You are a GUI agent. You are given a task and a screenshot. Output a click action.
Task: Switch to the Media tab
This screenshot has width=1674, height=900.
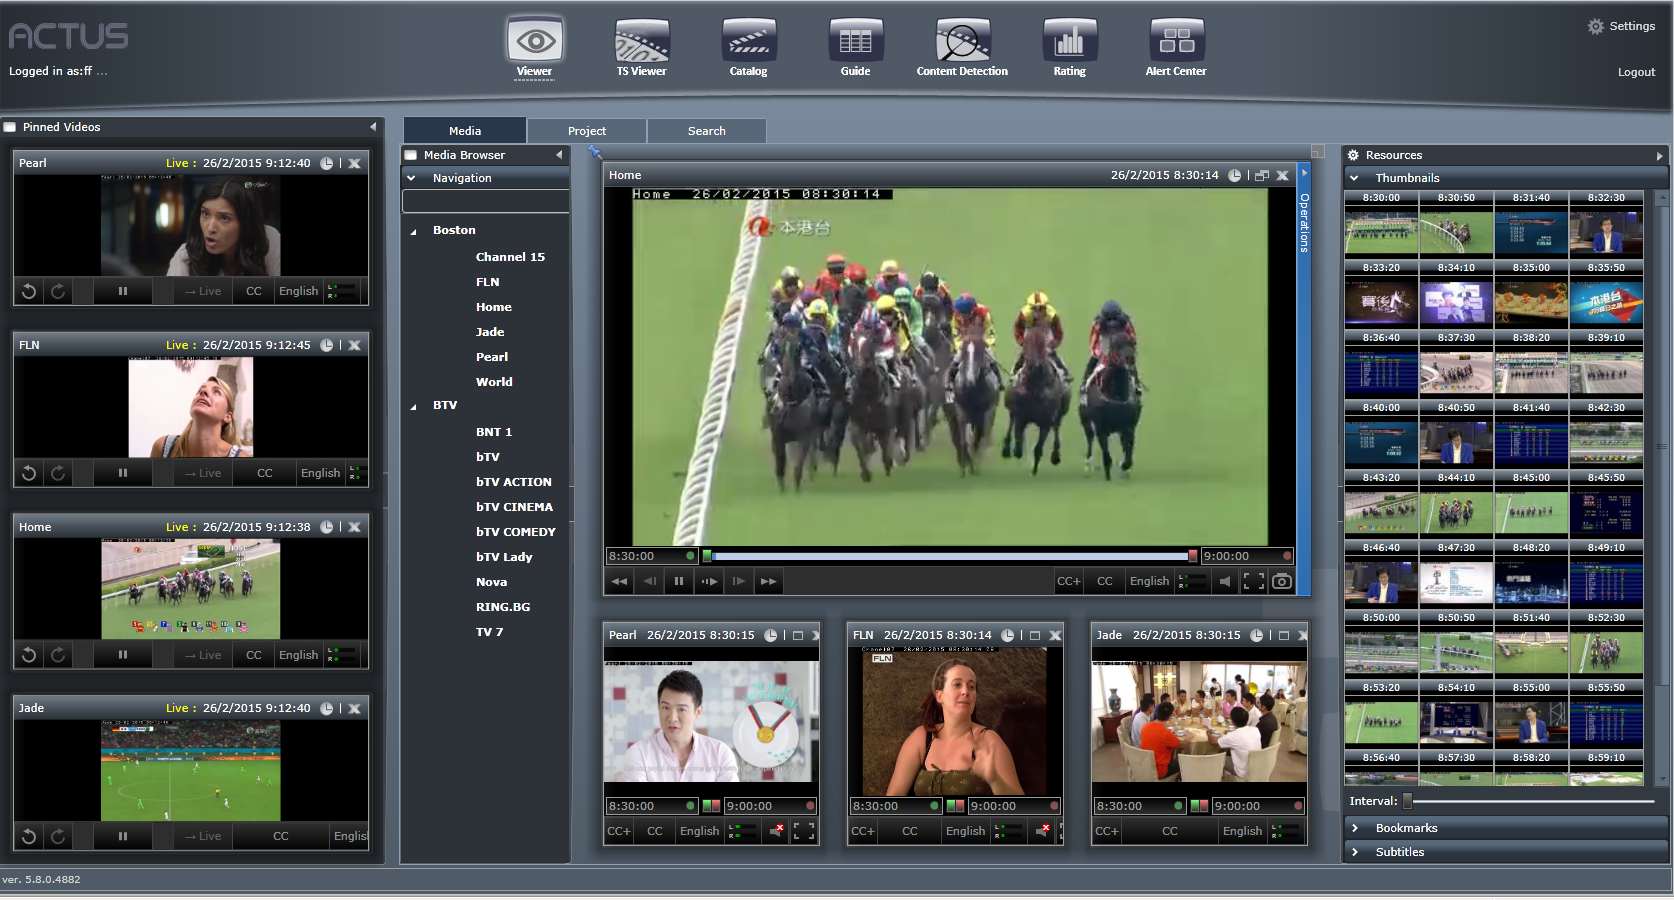[465, 131]
